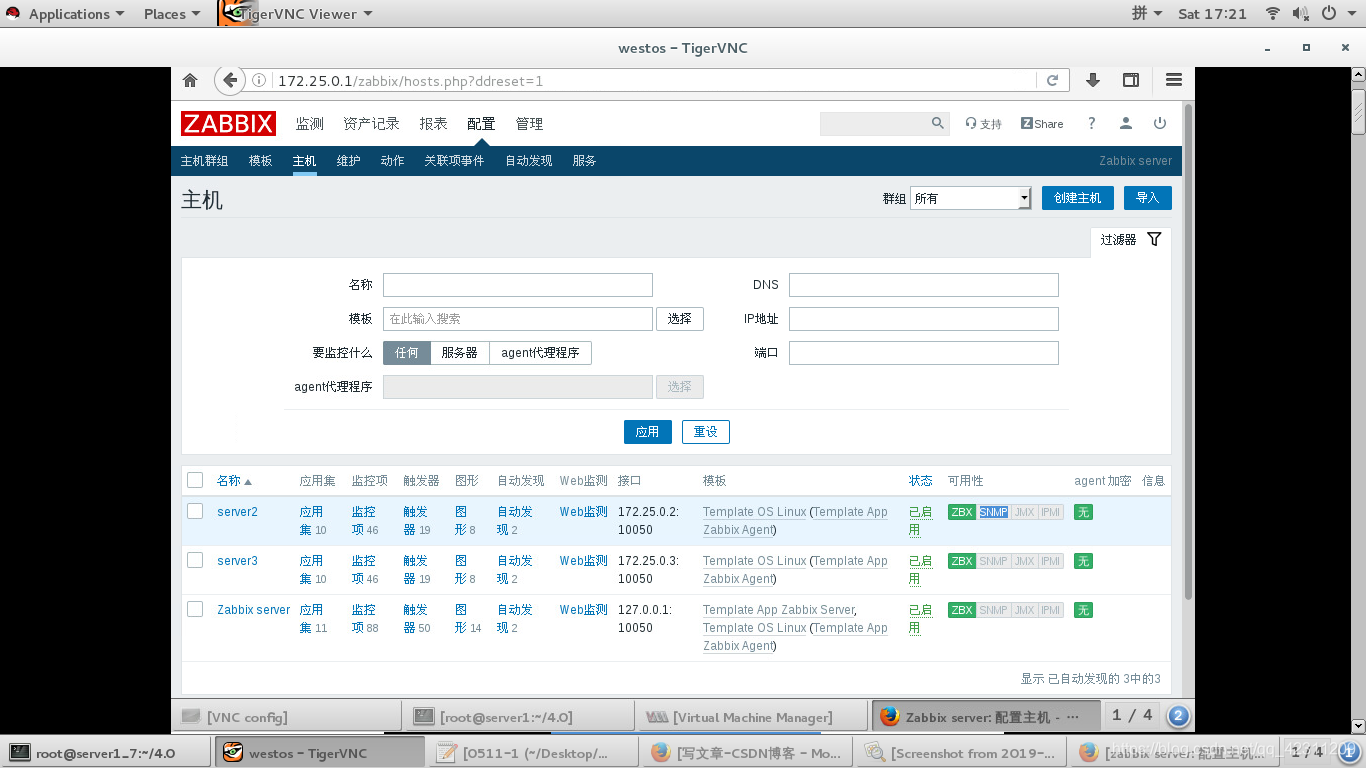The width and height of the screenshot is (1366, 768).
Task: Switch to root@server1:~/4.0 terminal in VNC taskbar
Action: tap(518, 717)
